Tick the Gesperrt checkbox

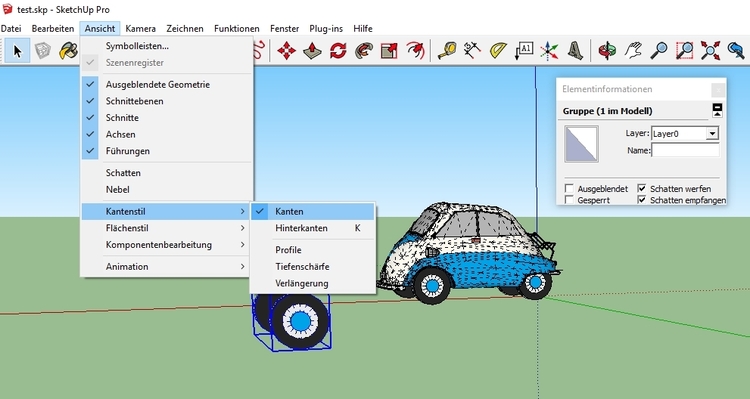[569, 200]
